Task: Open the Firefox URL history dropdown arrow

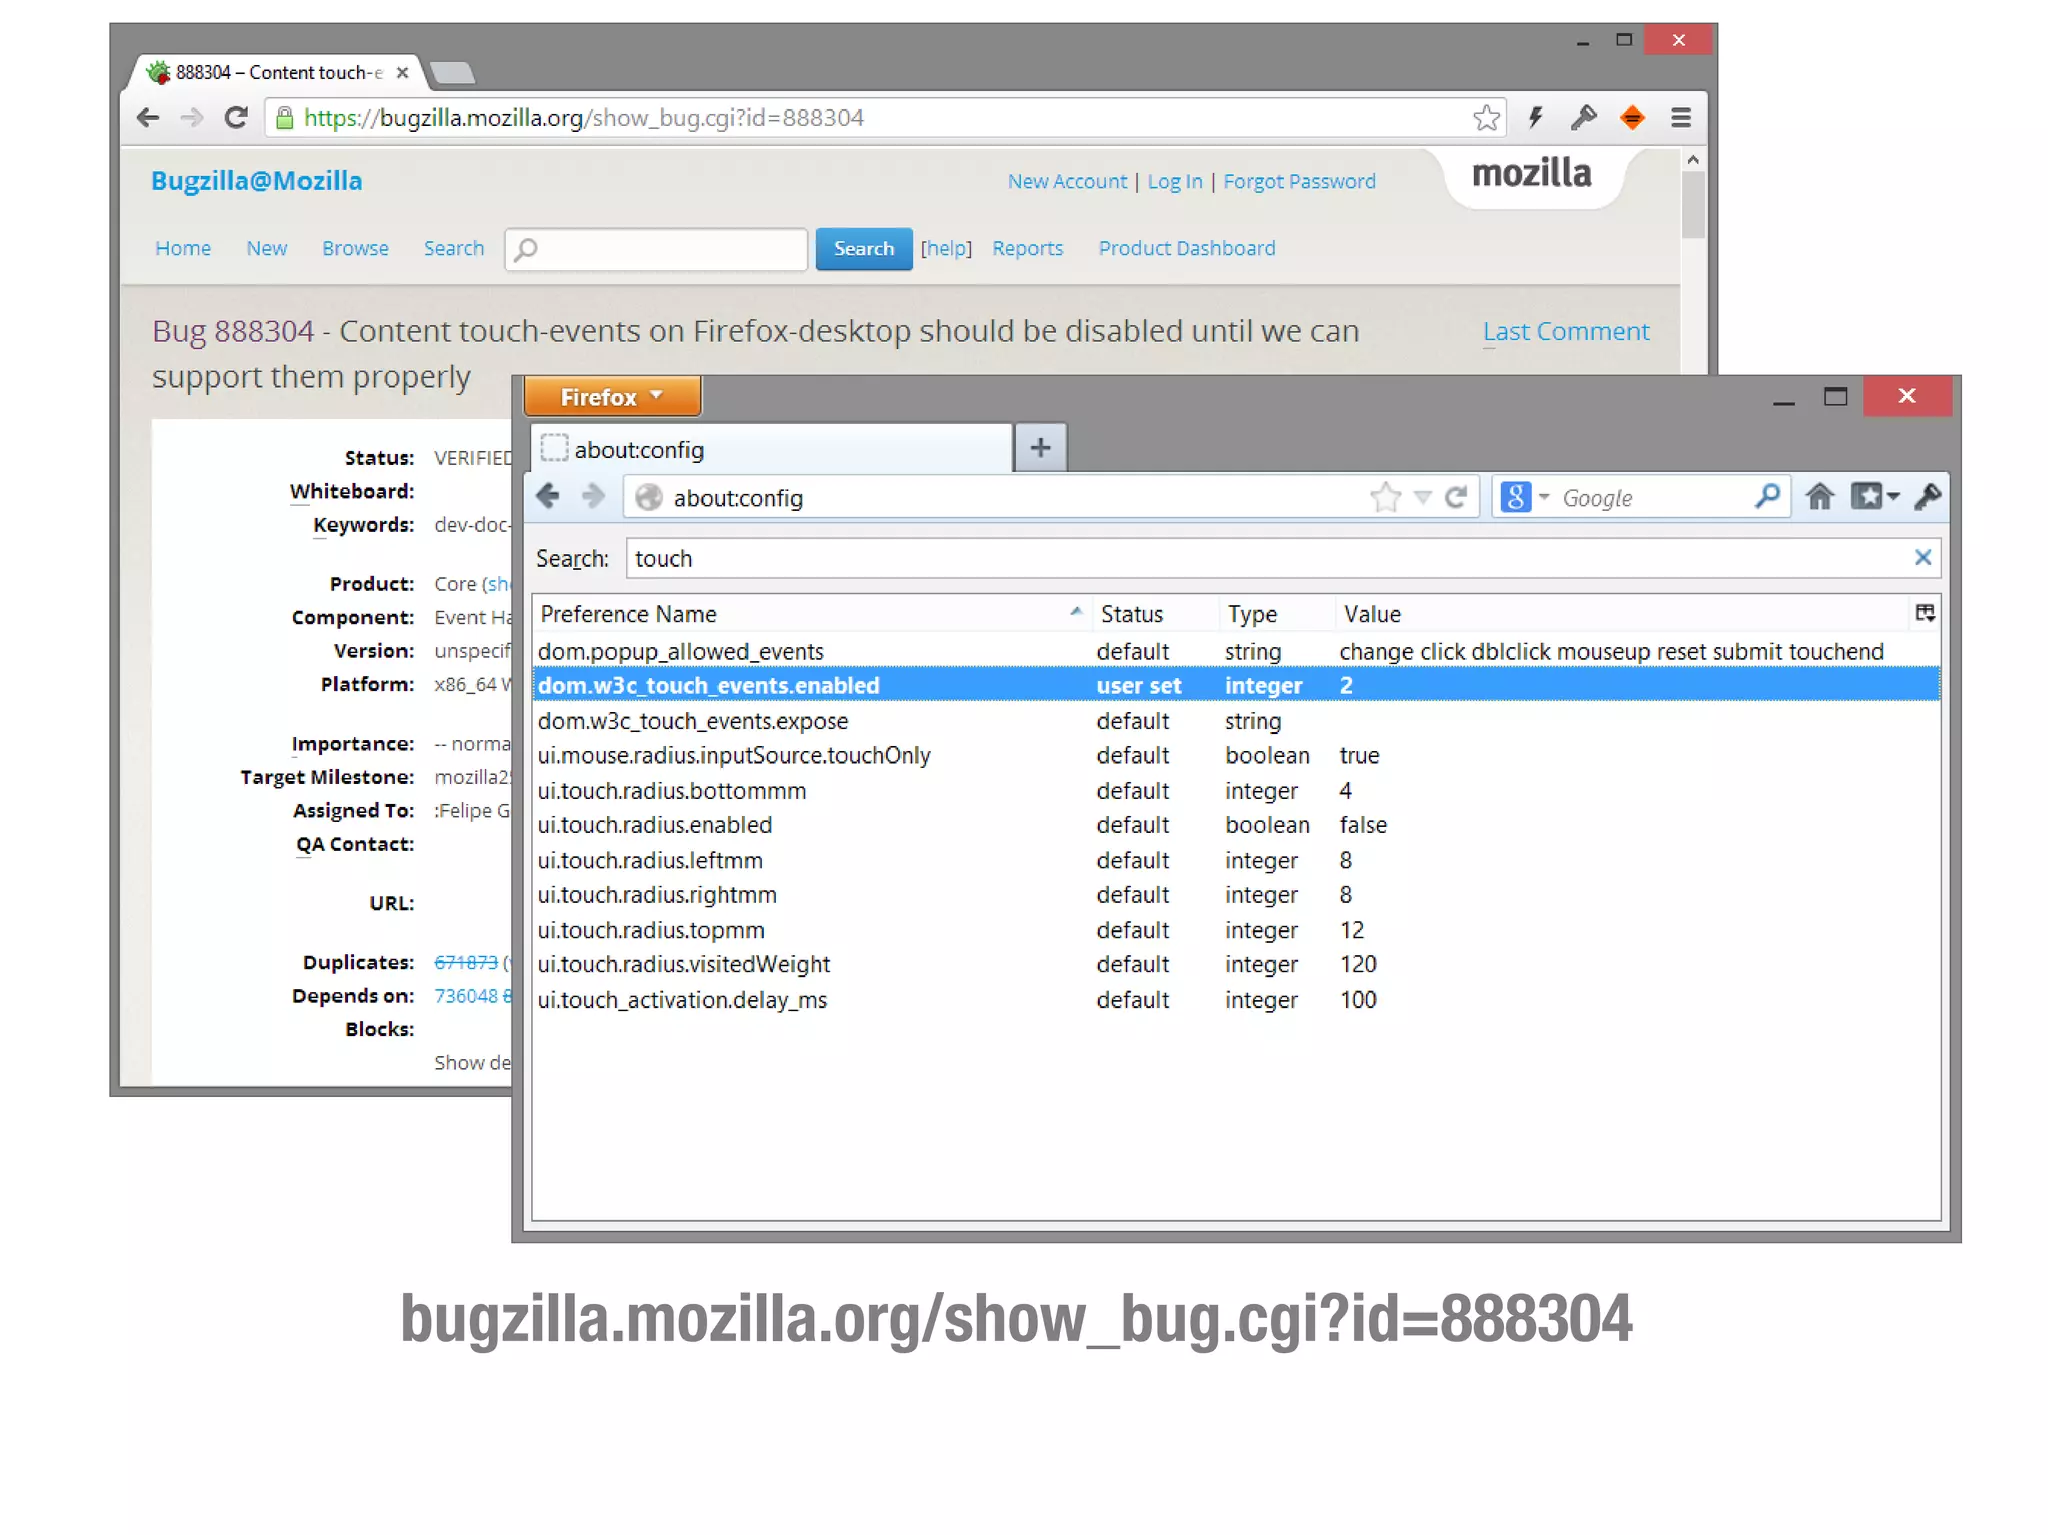Action: pos(1423,497)
